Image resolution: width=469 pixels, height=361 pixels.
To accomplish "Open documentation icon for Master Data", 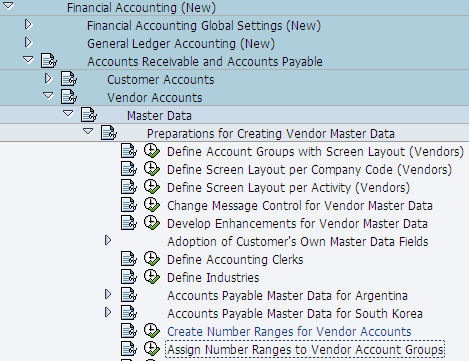I will [x=89, y=115].
